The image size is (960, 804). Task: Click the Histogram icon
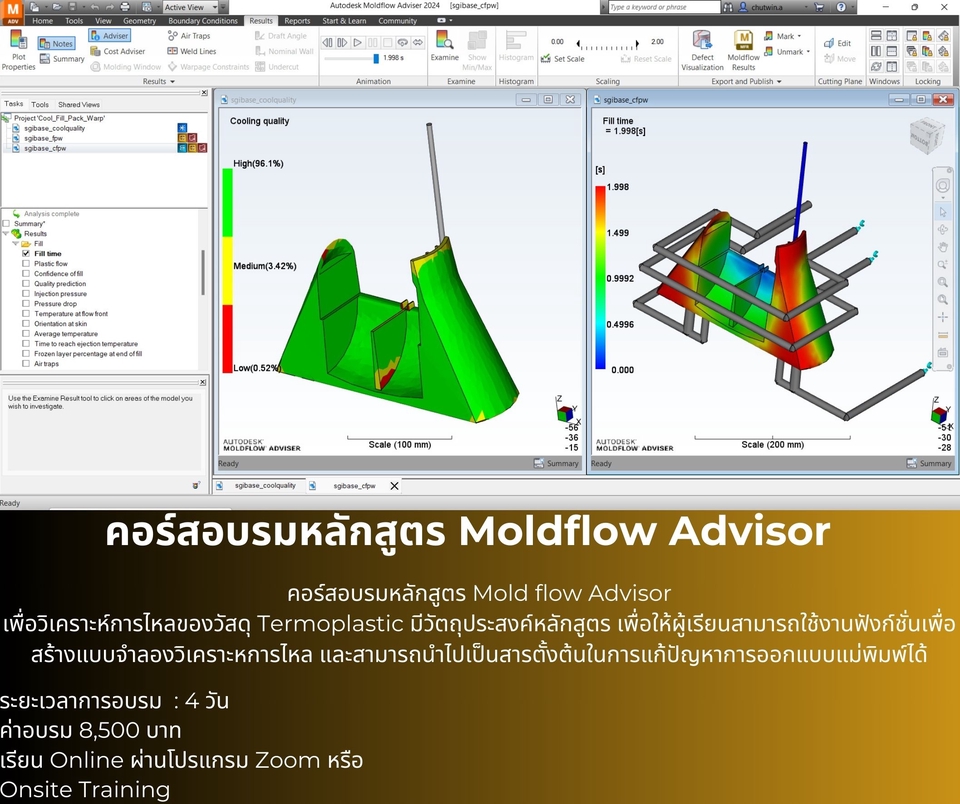517,47
